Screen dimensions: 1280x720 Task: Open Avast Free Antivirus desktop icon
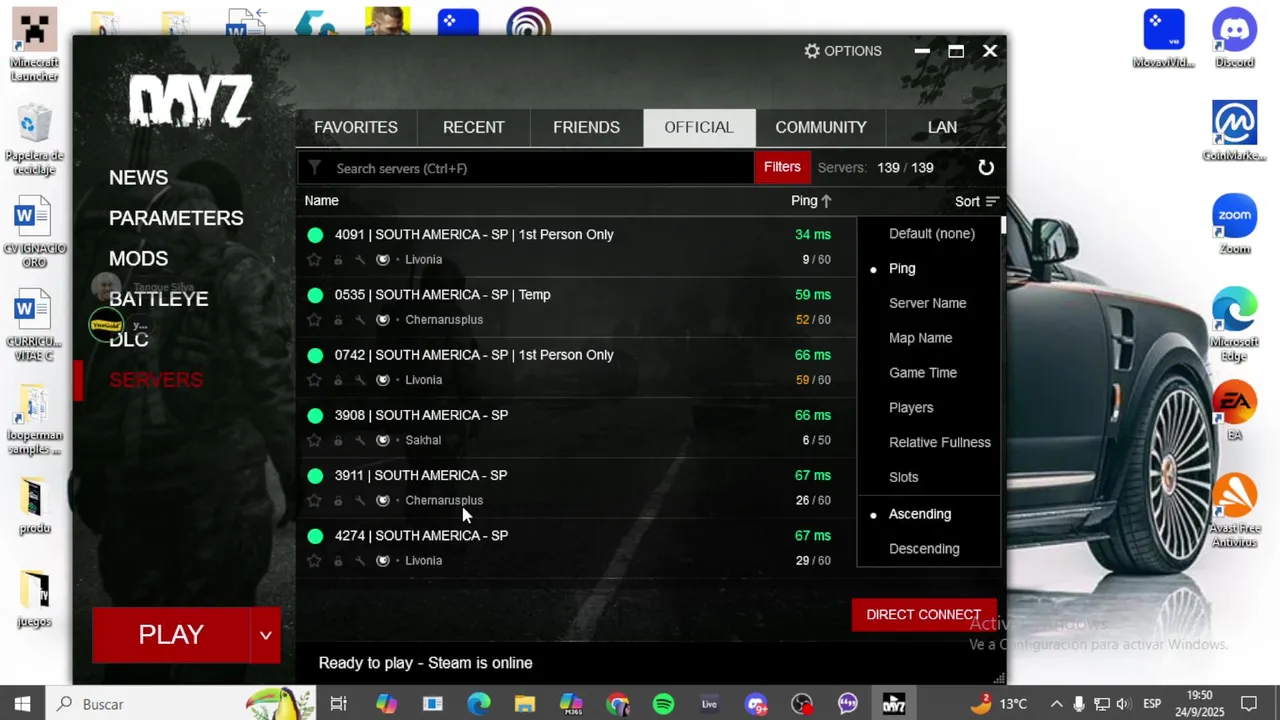pyautogui.click(x=1234, y=510)
